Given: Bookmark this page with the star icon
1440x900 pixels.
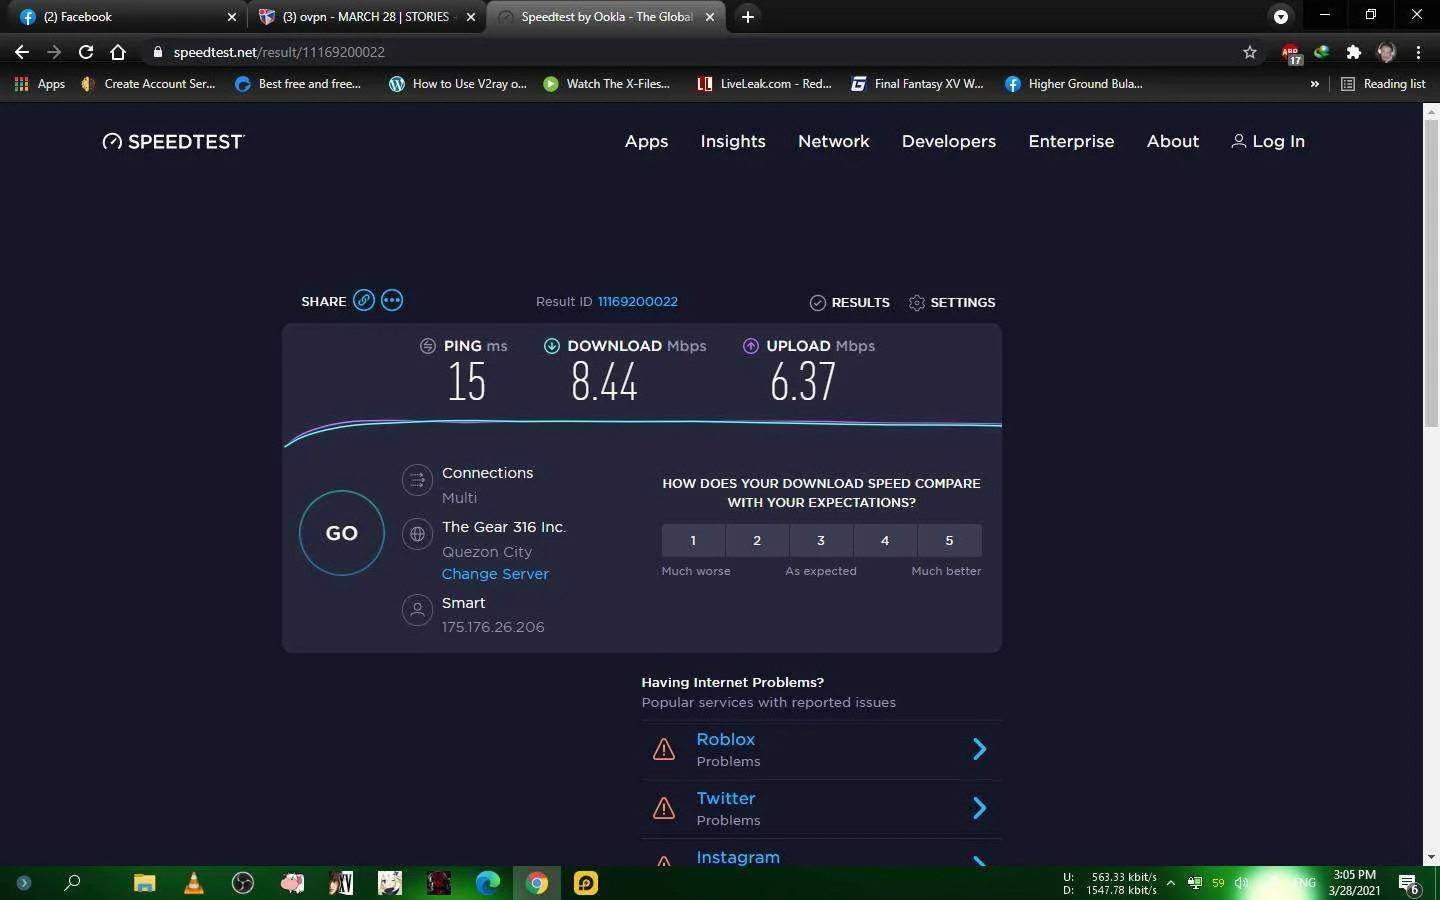Looking at the screenshot, I should 1250,52.
